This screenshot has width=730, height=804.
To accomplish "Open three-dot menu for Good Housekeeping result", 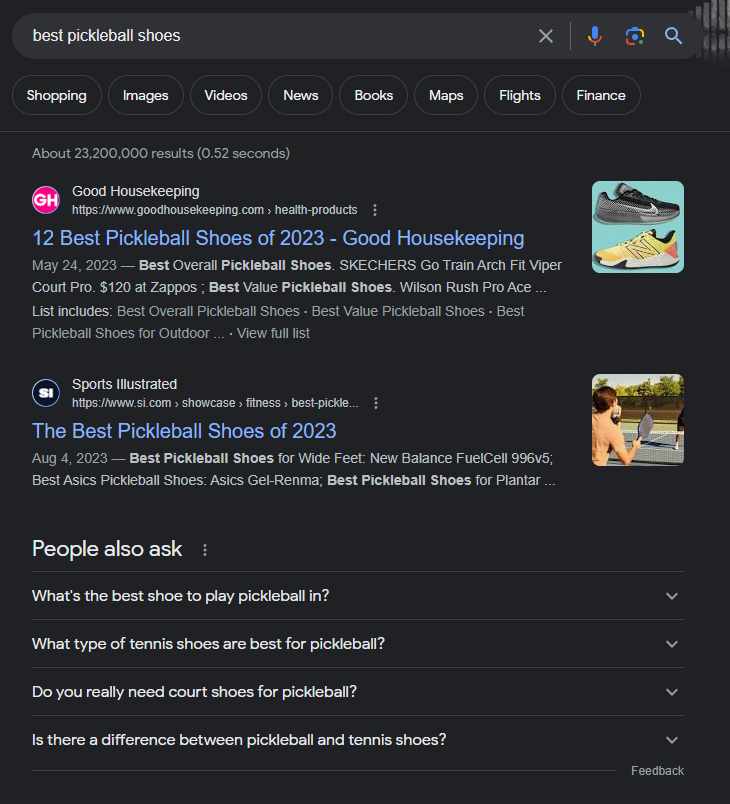I will 375,210.
